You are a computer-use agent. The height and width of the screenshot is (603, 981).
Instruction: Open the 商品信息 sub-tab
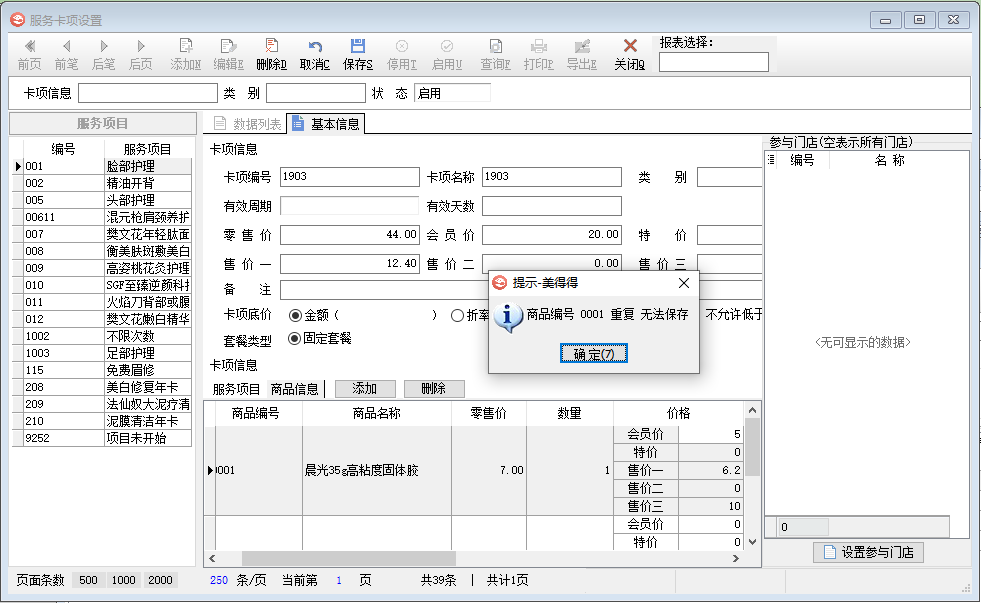295,389
